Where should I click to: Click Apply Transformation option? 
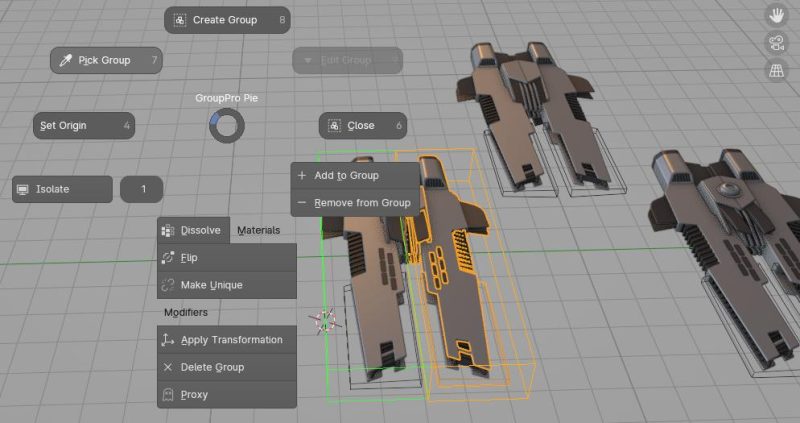click(226, 340)
